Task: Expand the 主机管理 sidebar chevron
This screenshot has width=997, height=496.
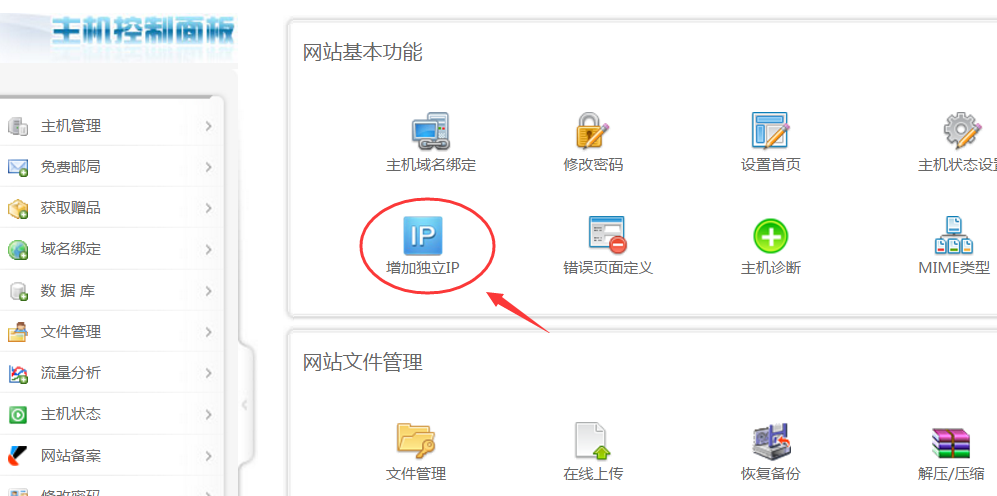Action: 208,126
